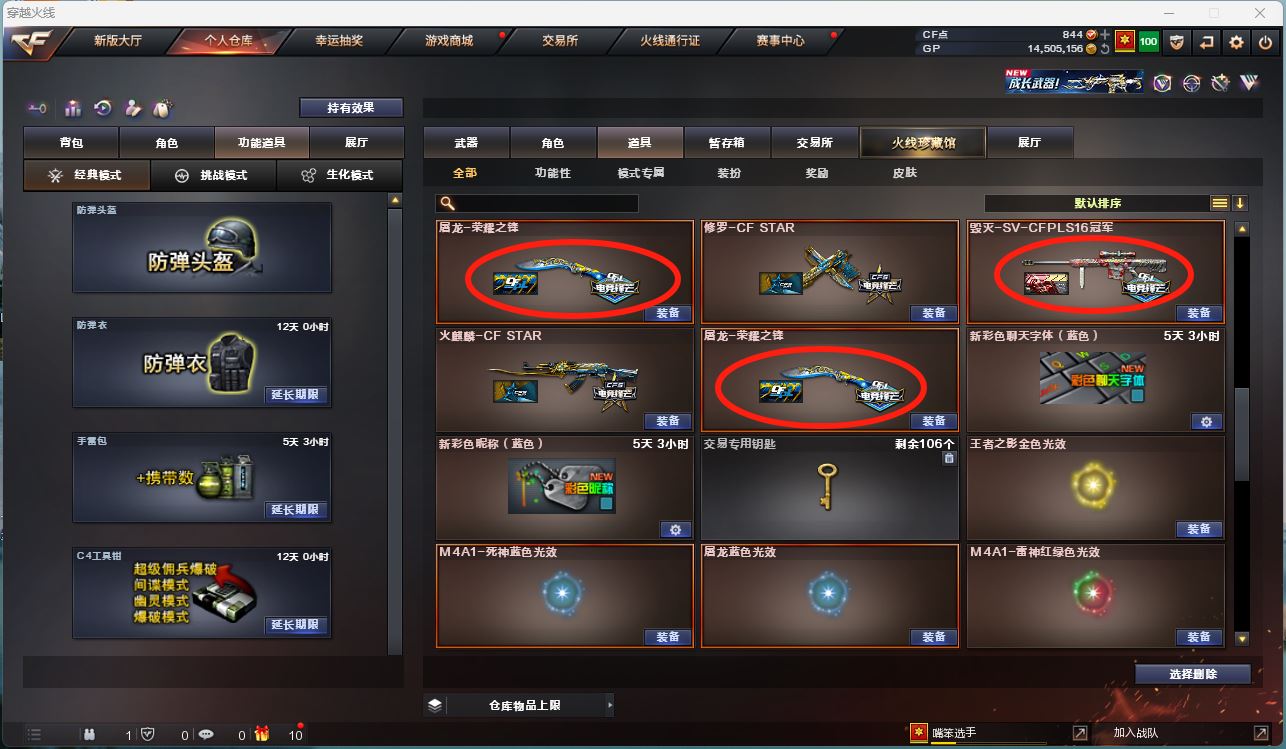Click the return arrow icon in top bar
Viewport: 1286px width, 749px height.
pyautogui.click(x=1207, y=42)
